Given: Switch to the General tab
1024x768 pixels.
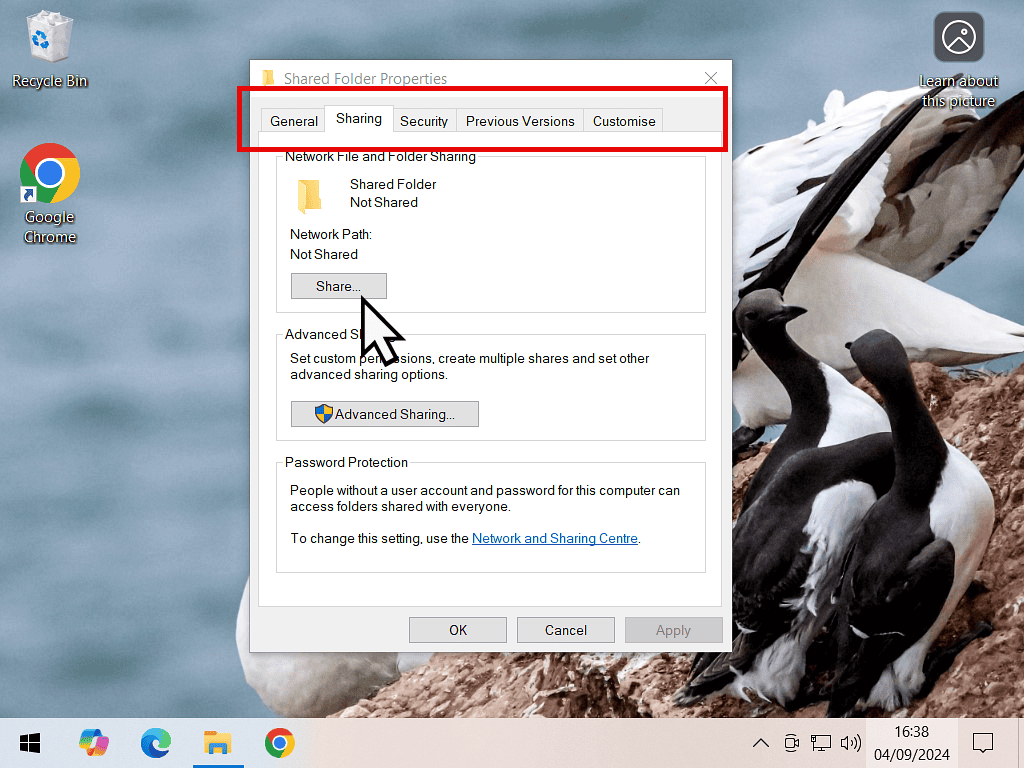Looking at the screenshot, I should coord(294,121).
